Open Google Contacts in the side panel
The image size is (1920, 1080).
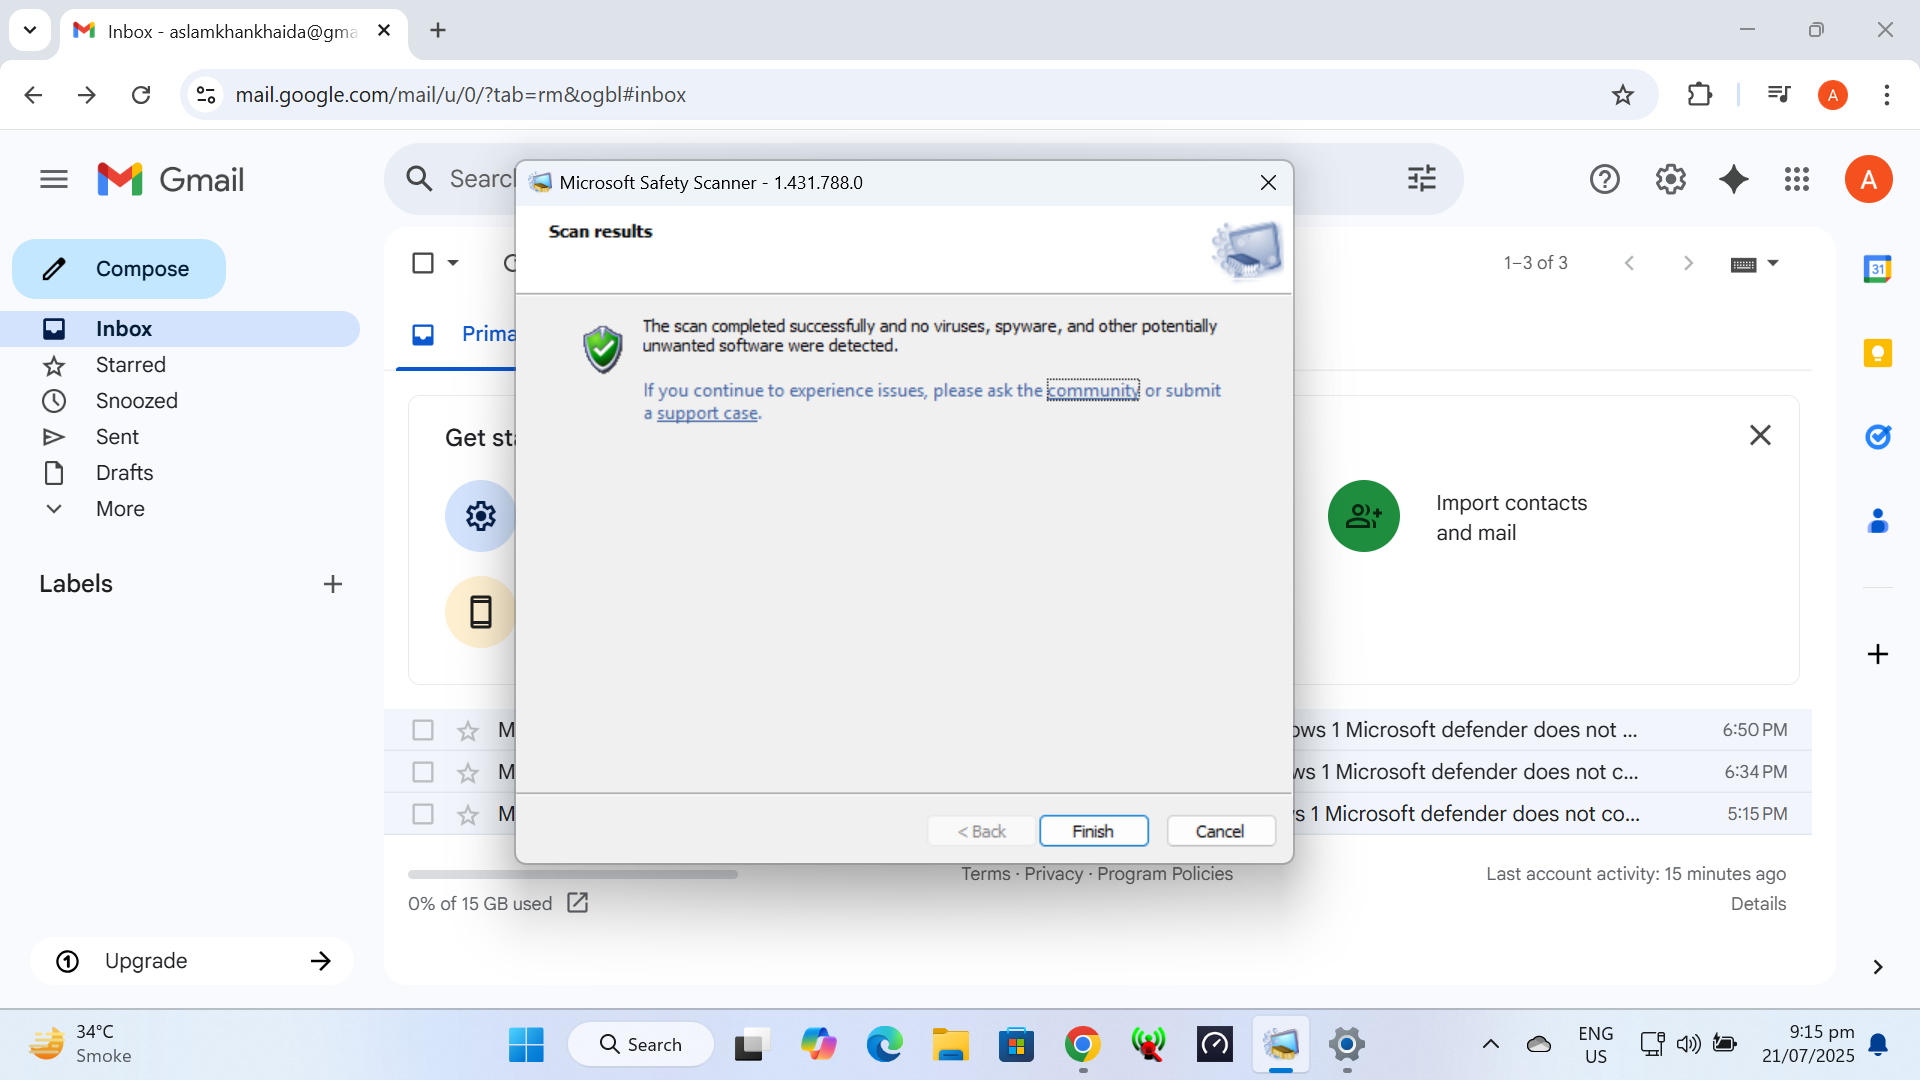(1878, 521)
